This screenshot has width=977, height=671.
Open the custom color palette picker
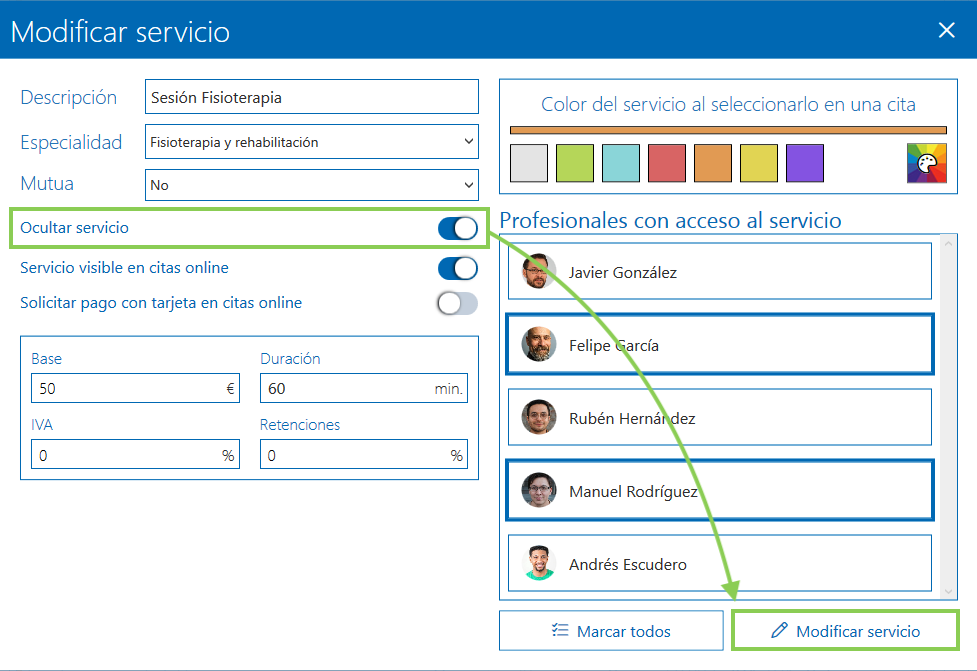926,163
